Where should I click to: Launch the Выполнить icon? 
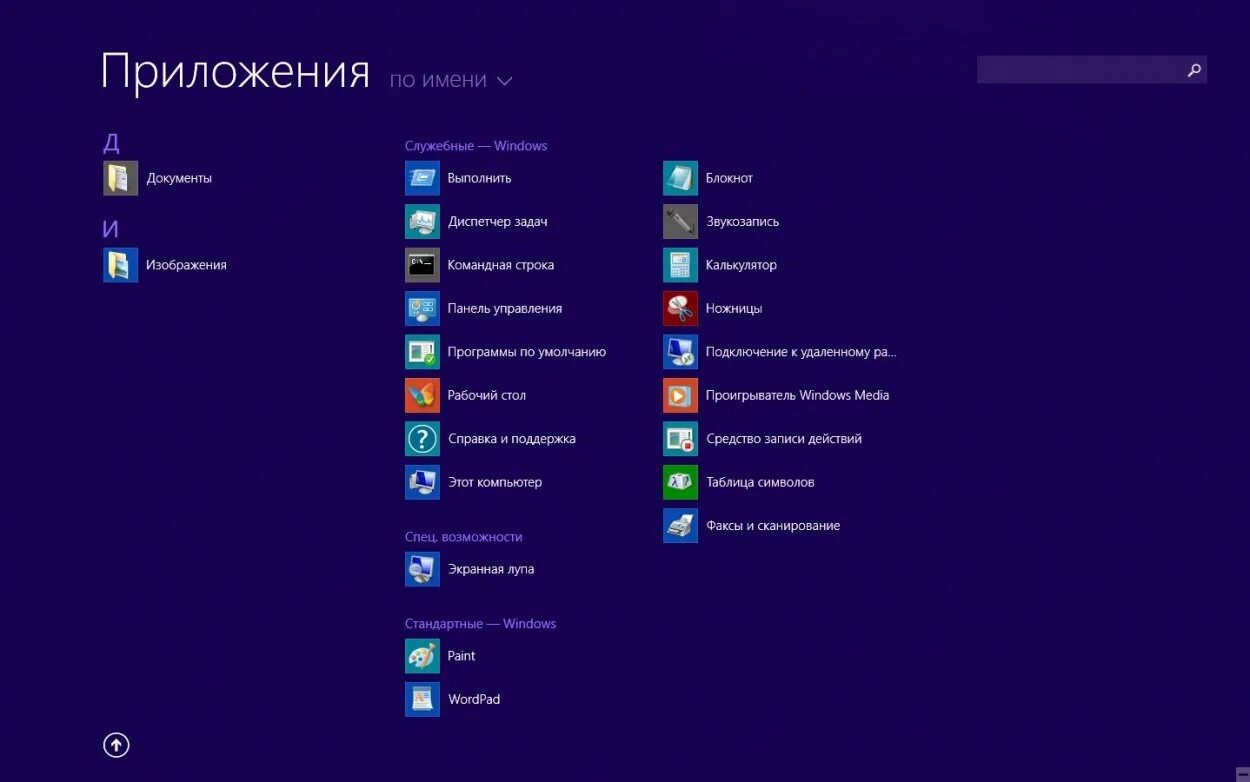tap(422, 178)
